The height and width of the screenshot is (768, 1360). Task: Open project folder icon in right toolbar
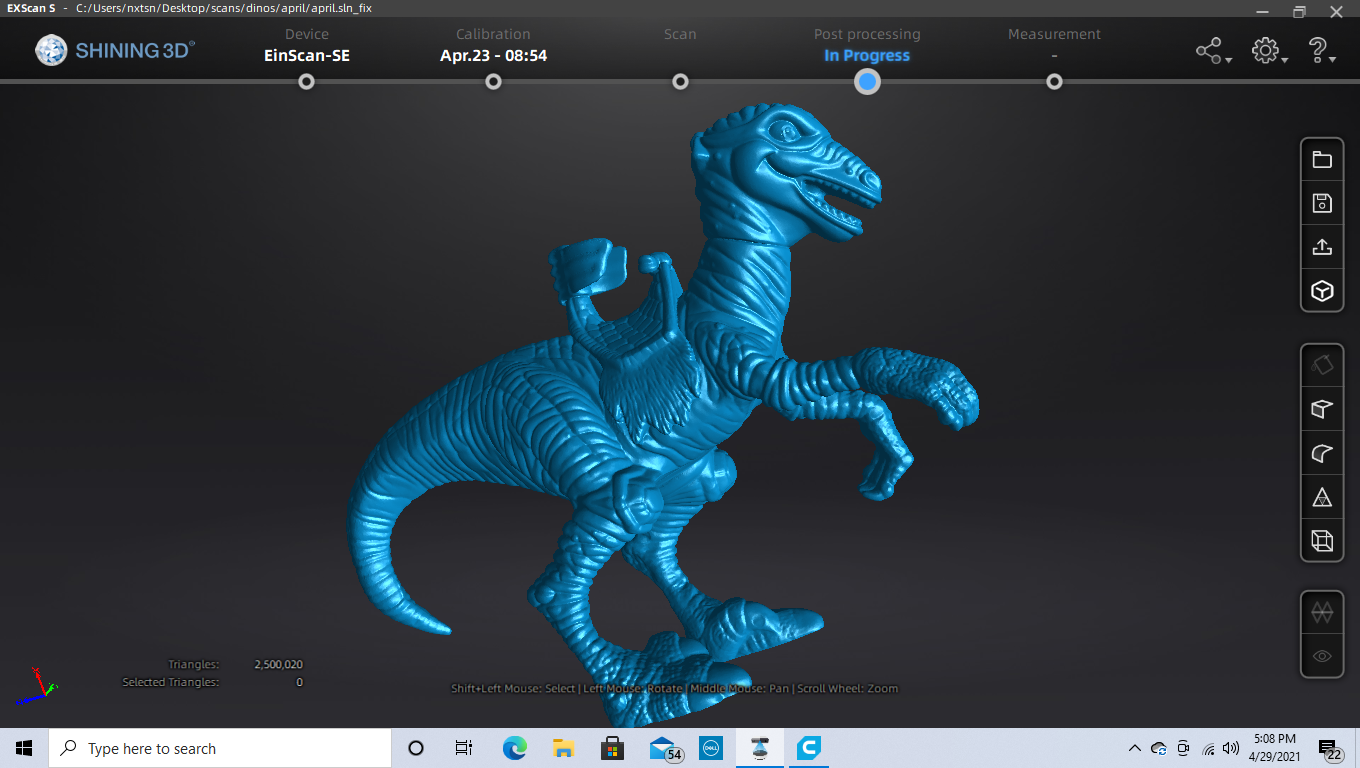pos(1322,160)
